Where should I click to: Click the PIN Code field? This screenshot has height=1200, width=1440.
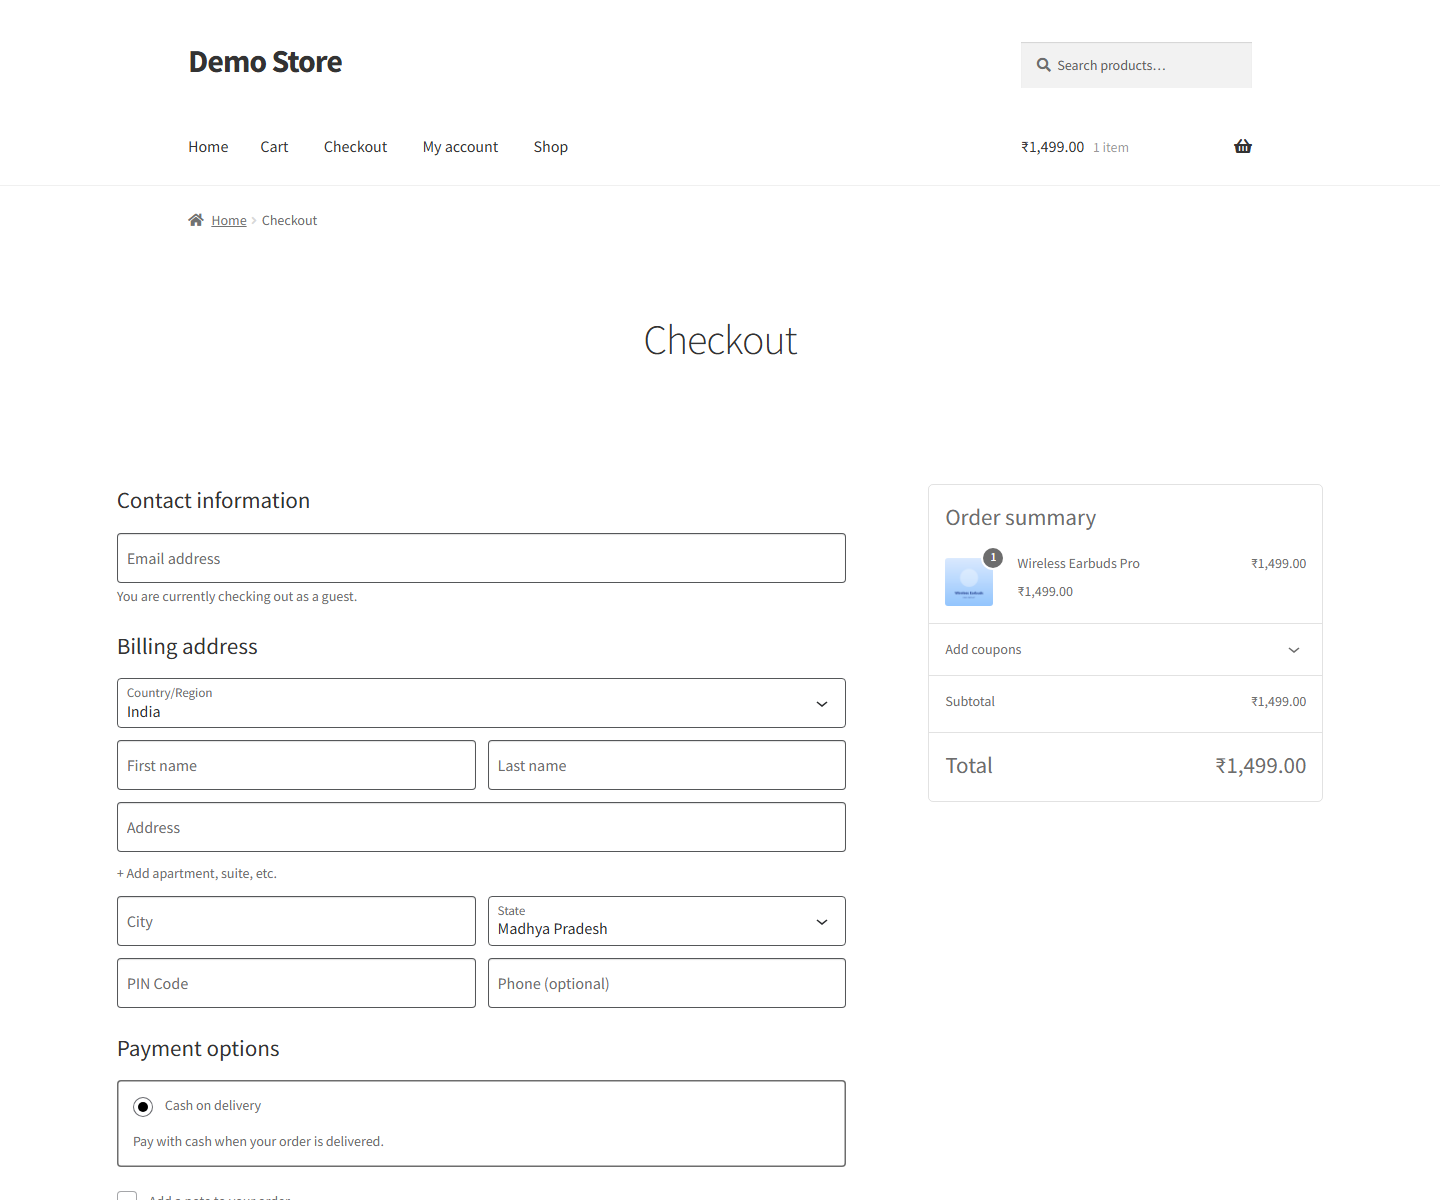pyautogui.click(x=296, y=983)
